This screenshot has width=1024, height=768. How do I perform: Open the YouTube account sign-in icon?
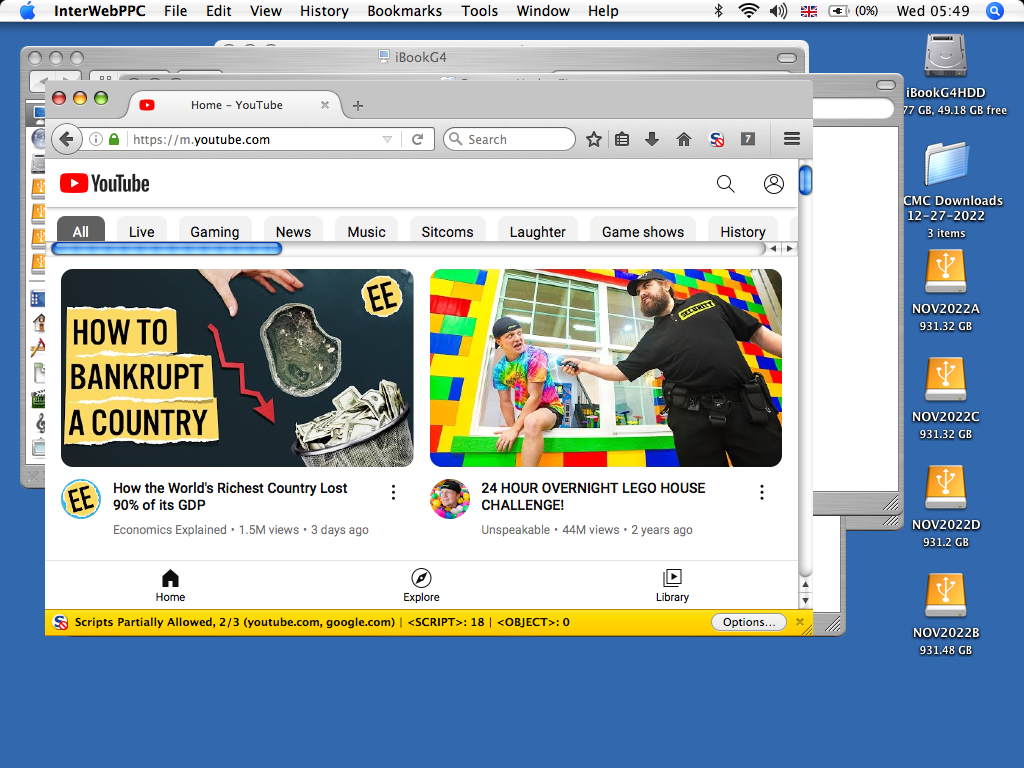[774, 184]
